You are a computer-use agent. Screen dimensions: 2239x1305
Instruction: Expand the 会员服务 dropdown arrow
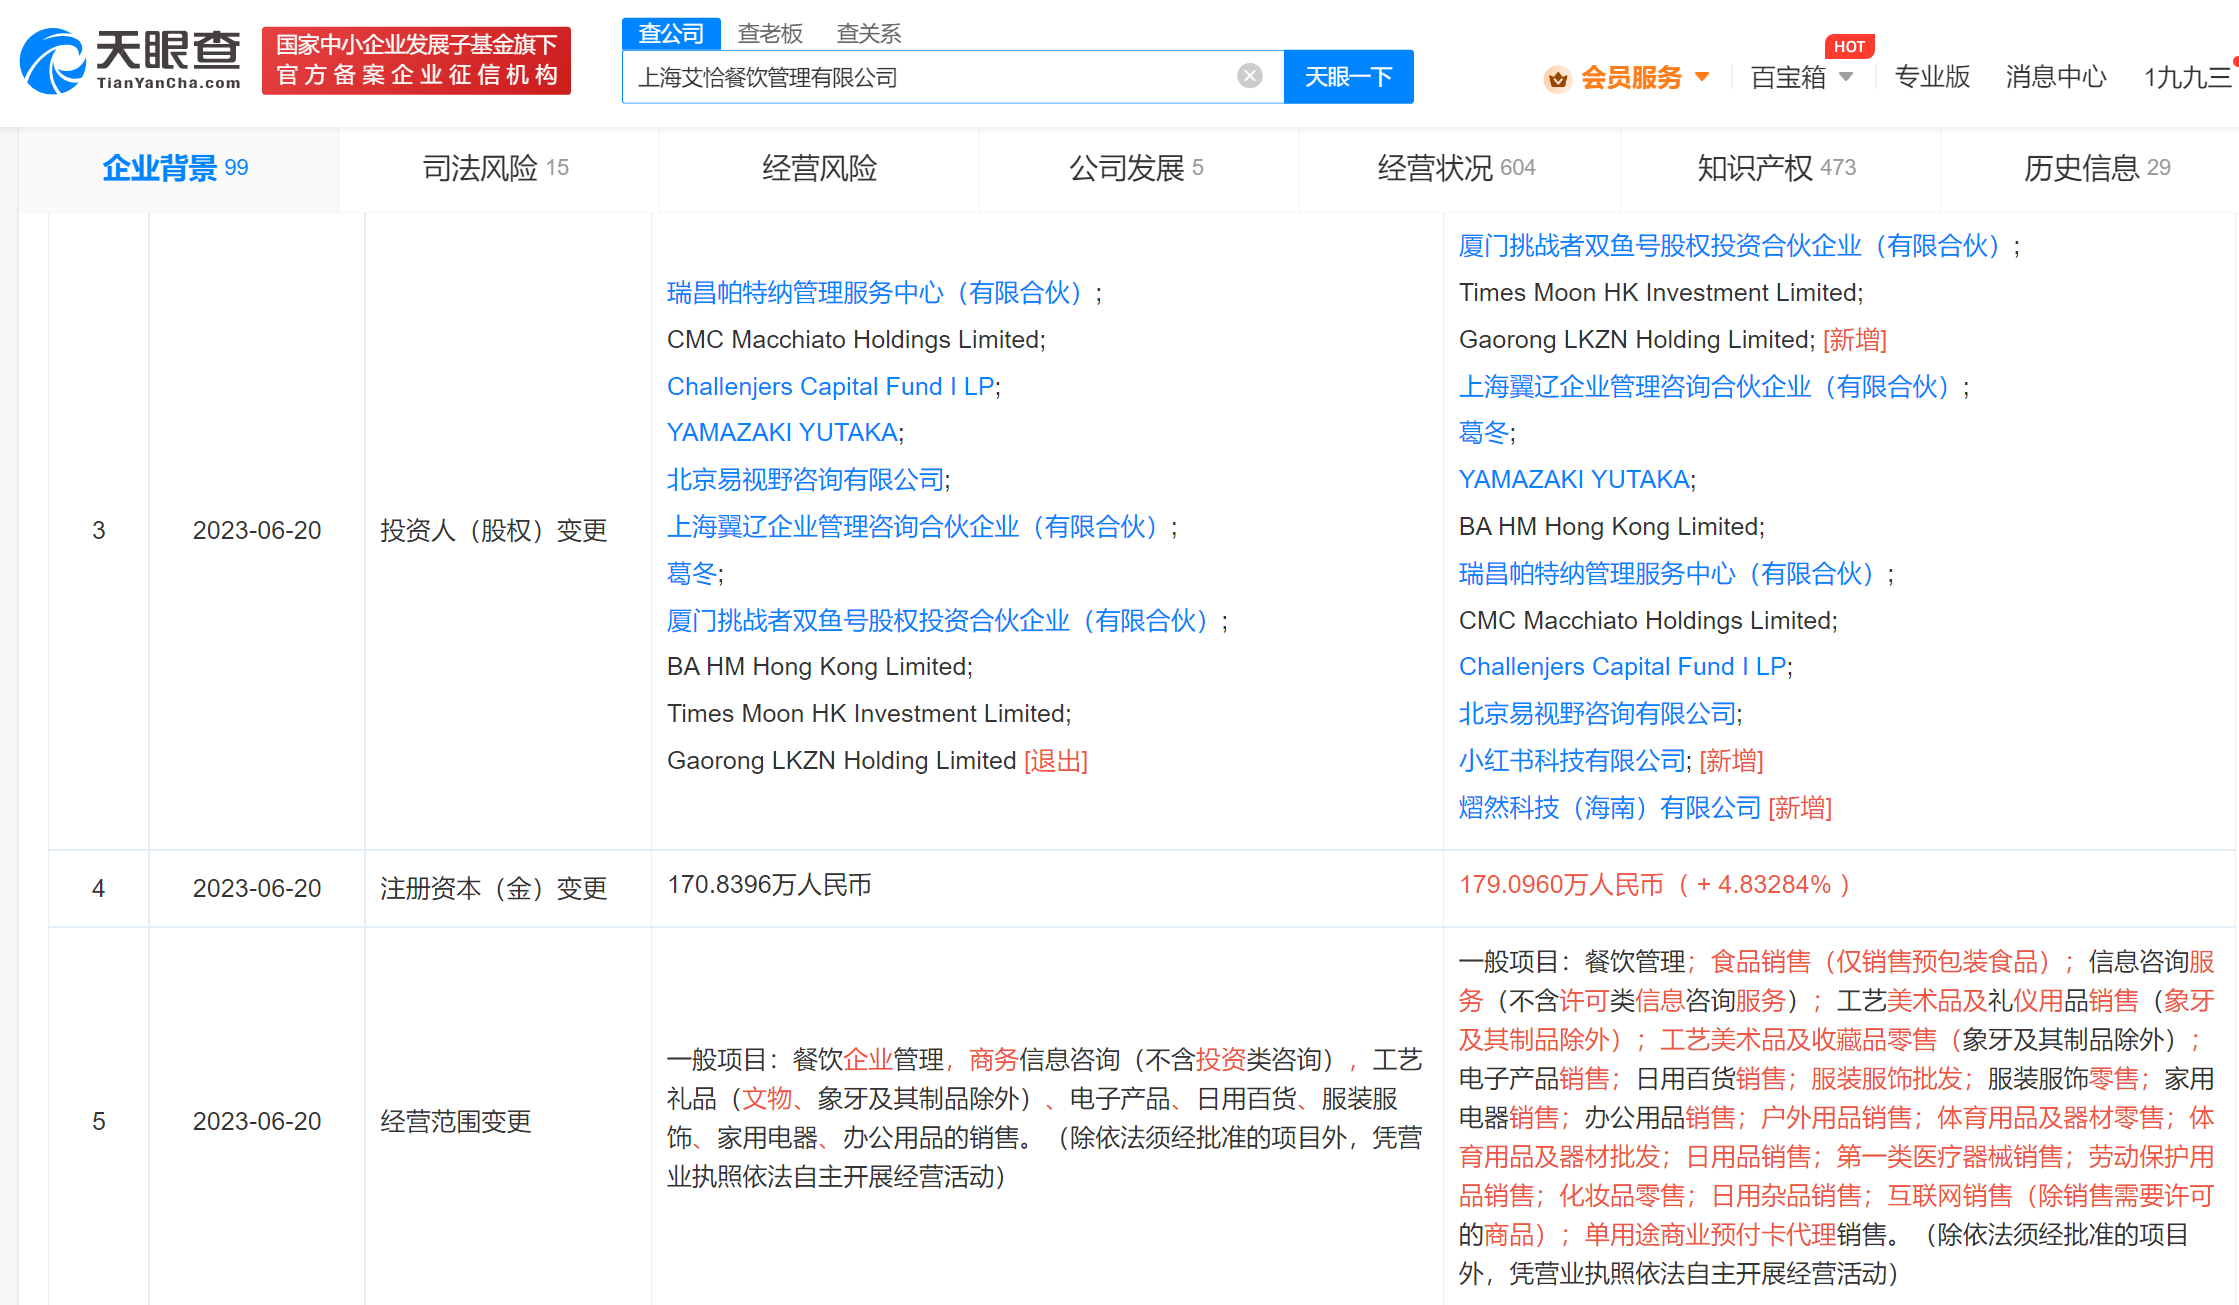click(x=1702, y=77)
